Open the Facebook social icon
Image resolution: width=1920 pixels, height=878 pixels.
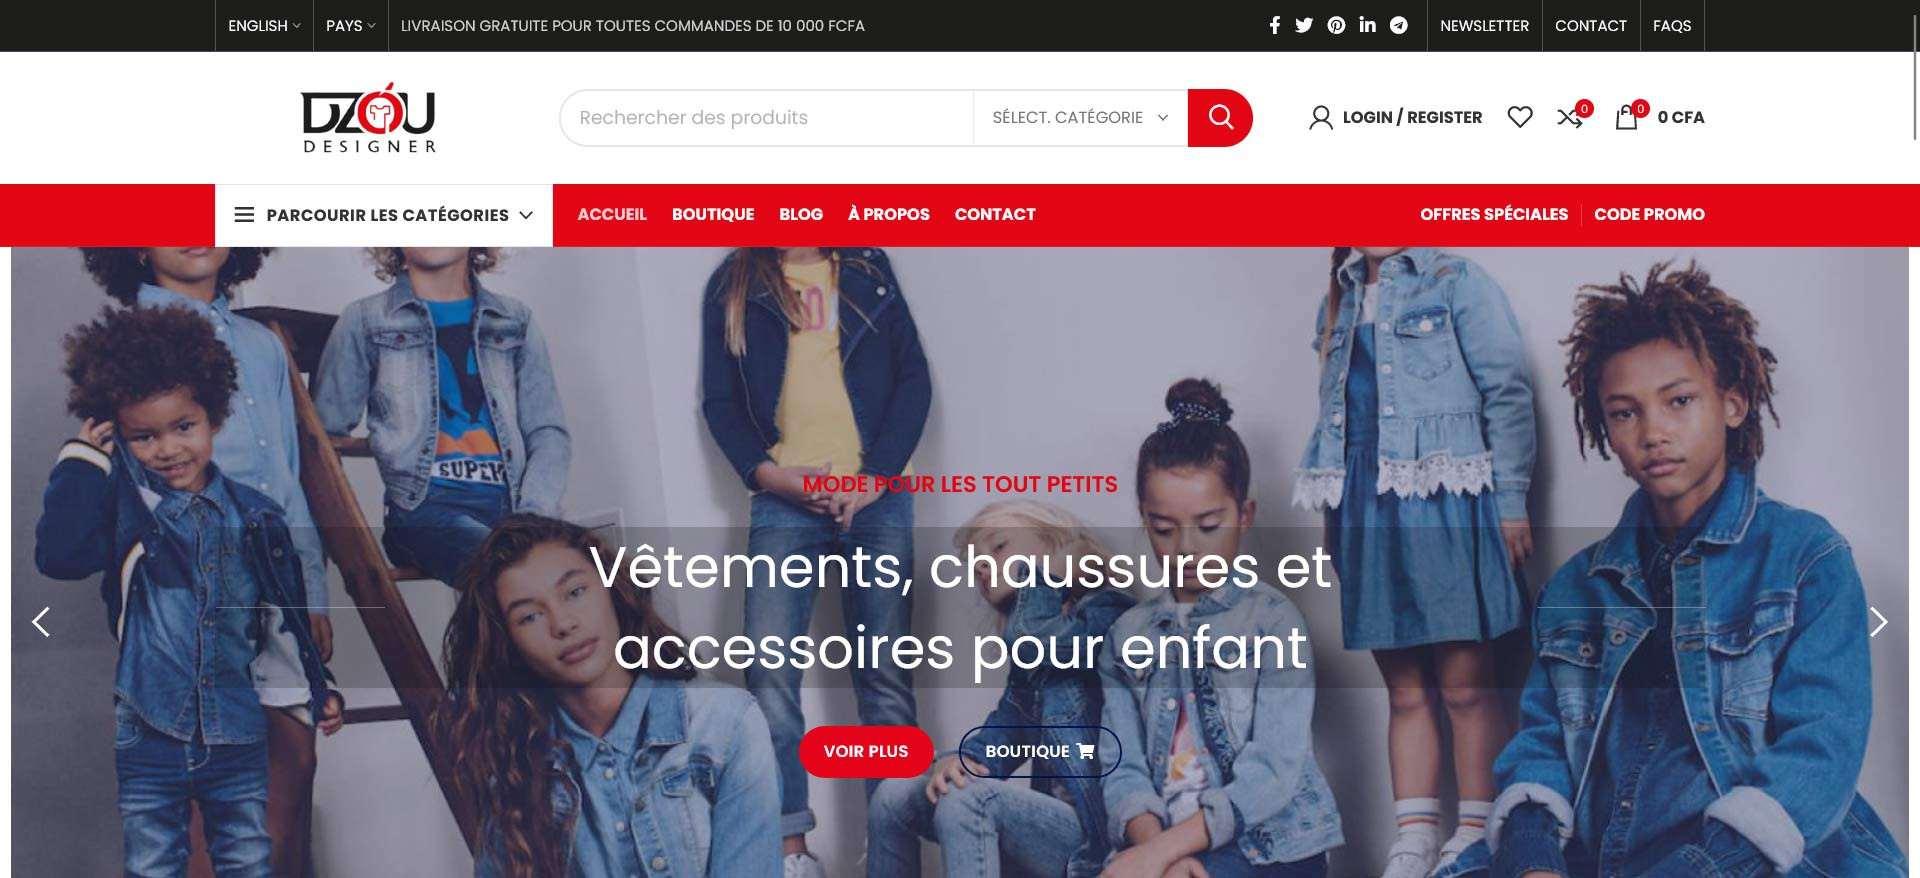[x=1274, y=25]
